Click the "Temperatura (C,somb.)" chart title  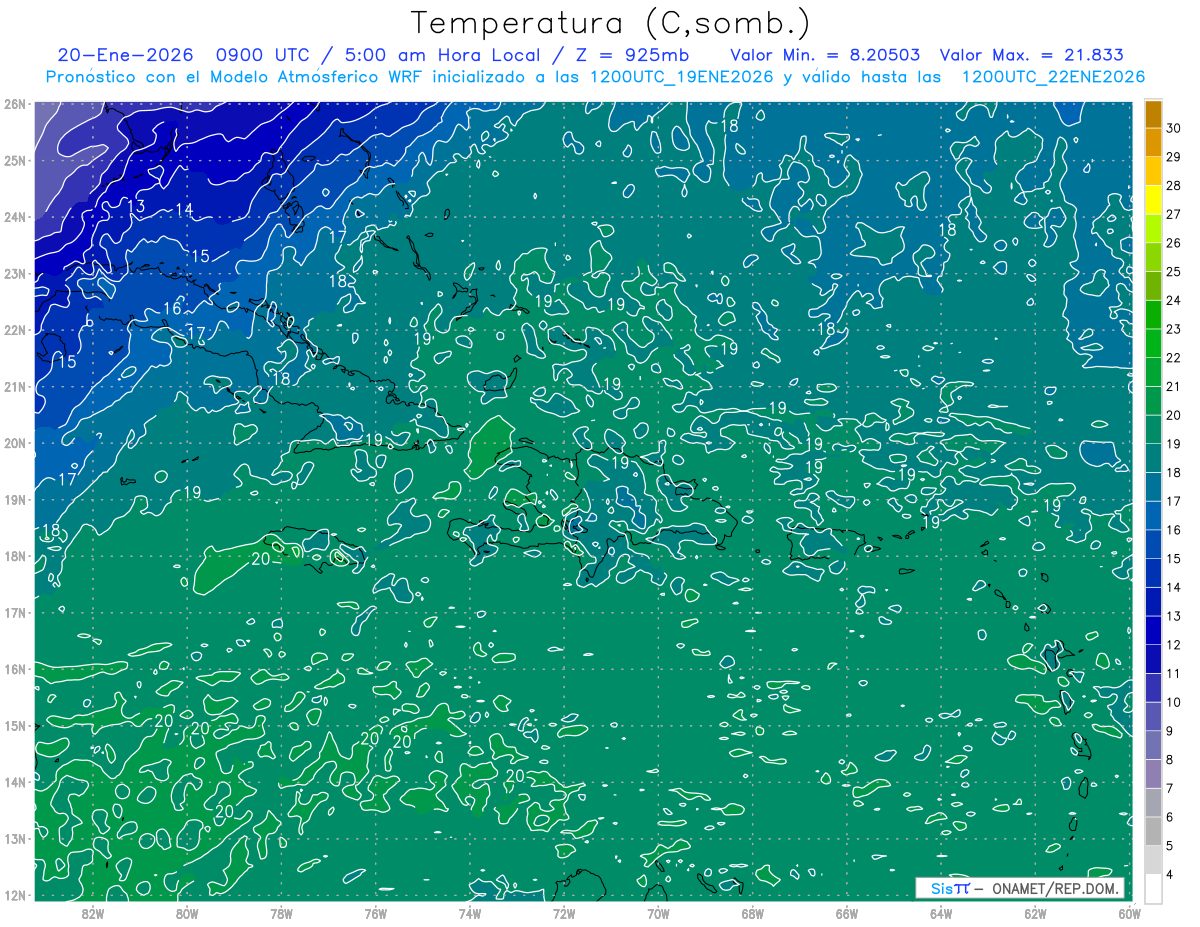[611, 23]
